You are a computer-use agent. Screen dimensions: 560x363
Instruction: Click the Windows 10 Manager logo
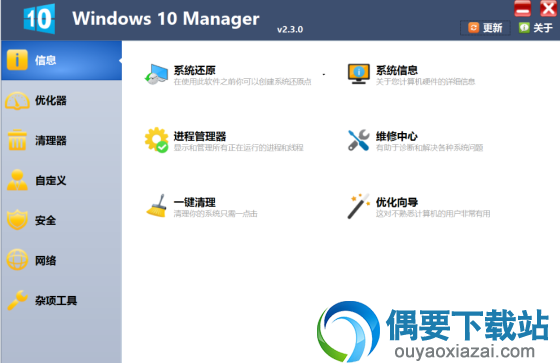[39, 19]
